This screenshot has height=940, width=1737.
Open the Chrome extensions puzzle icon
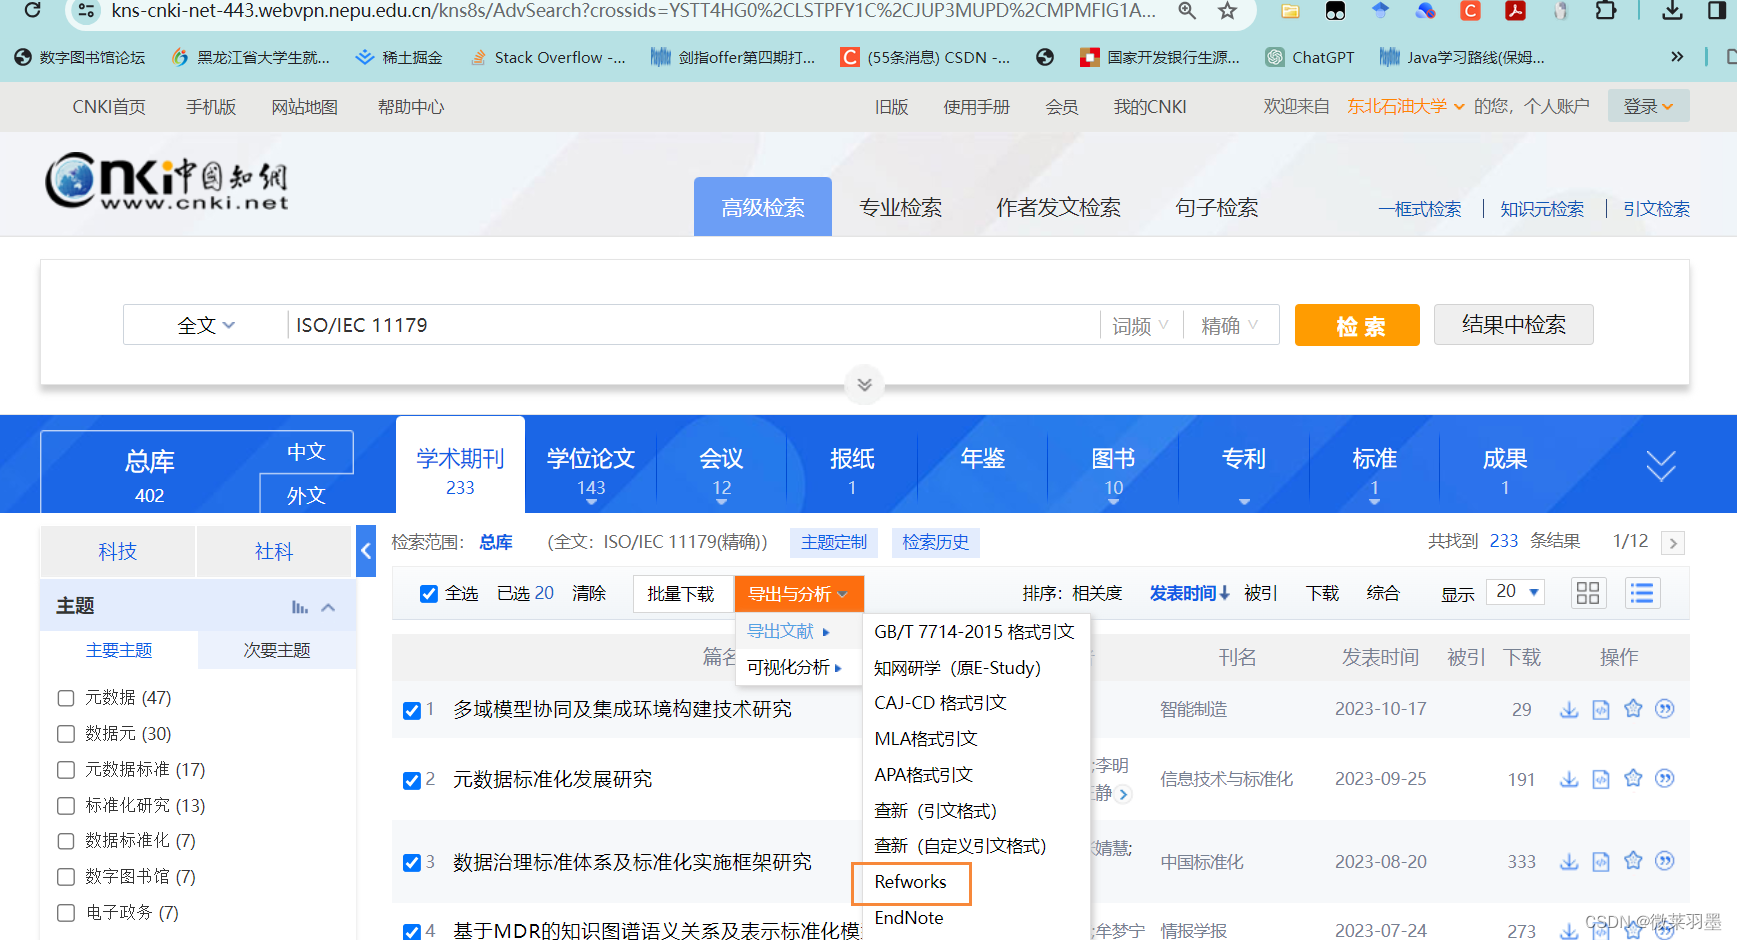[1605, 11]
